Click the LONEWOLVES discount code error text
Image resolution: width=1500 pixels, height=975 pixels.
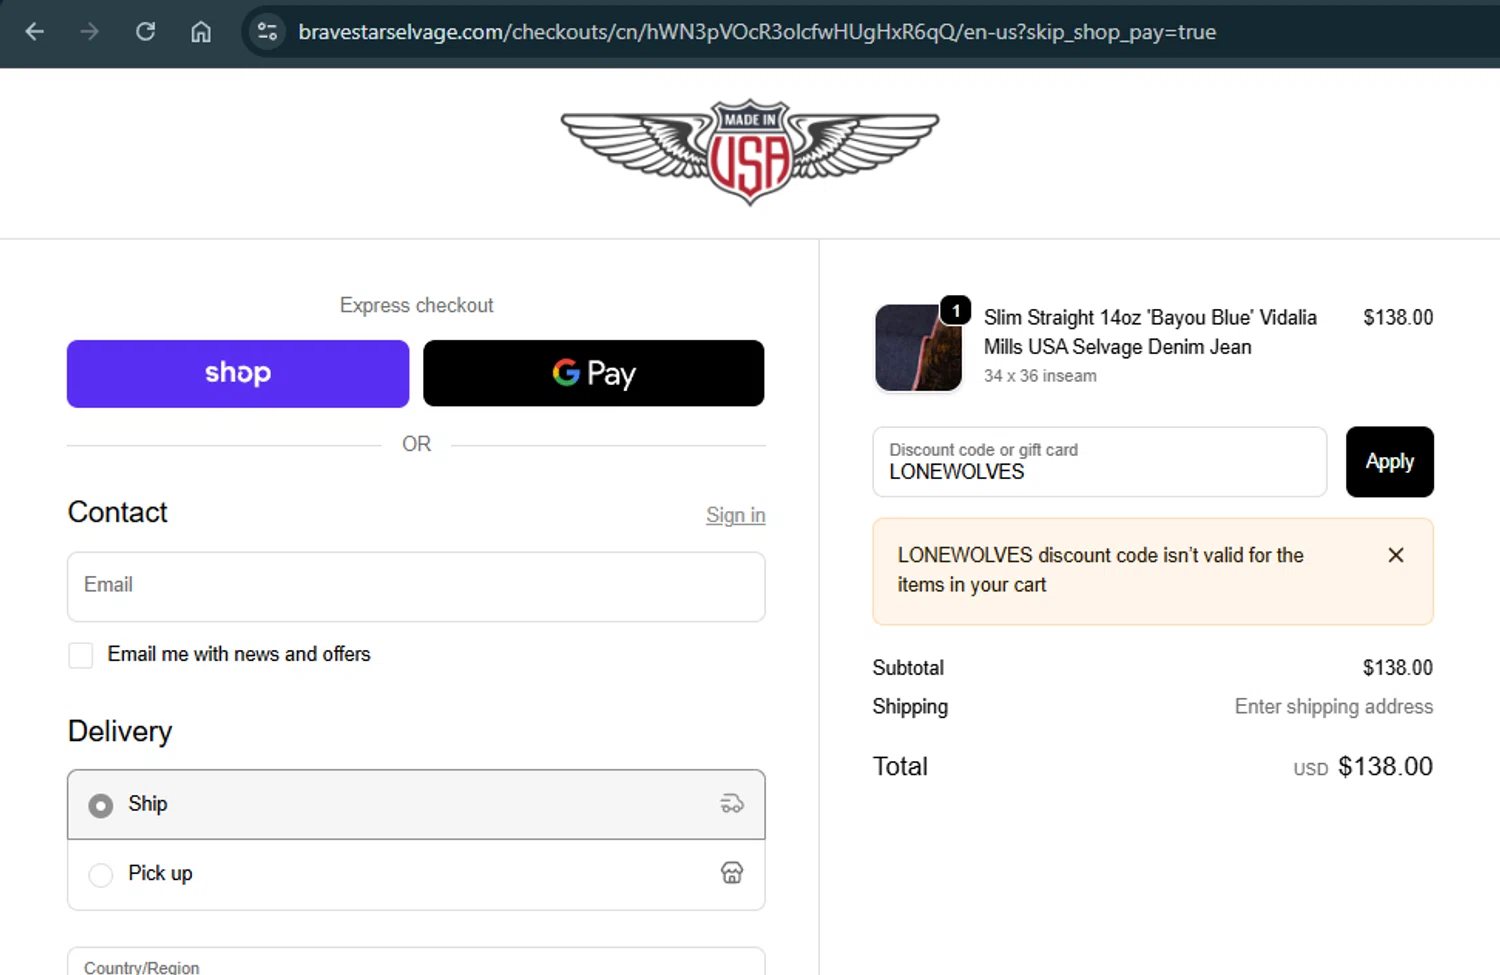(x=1100, y=570)
